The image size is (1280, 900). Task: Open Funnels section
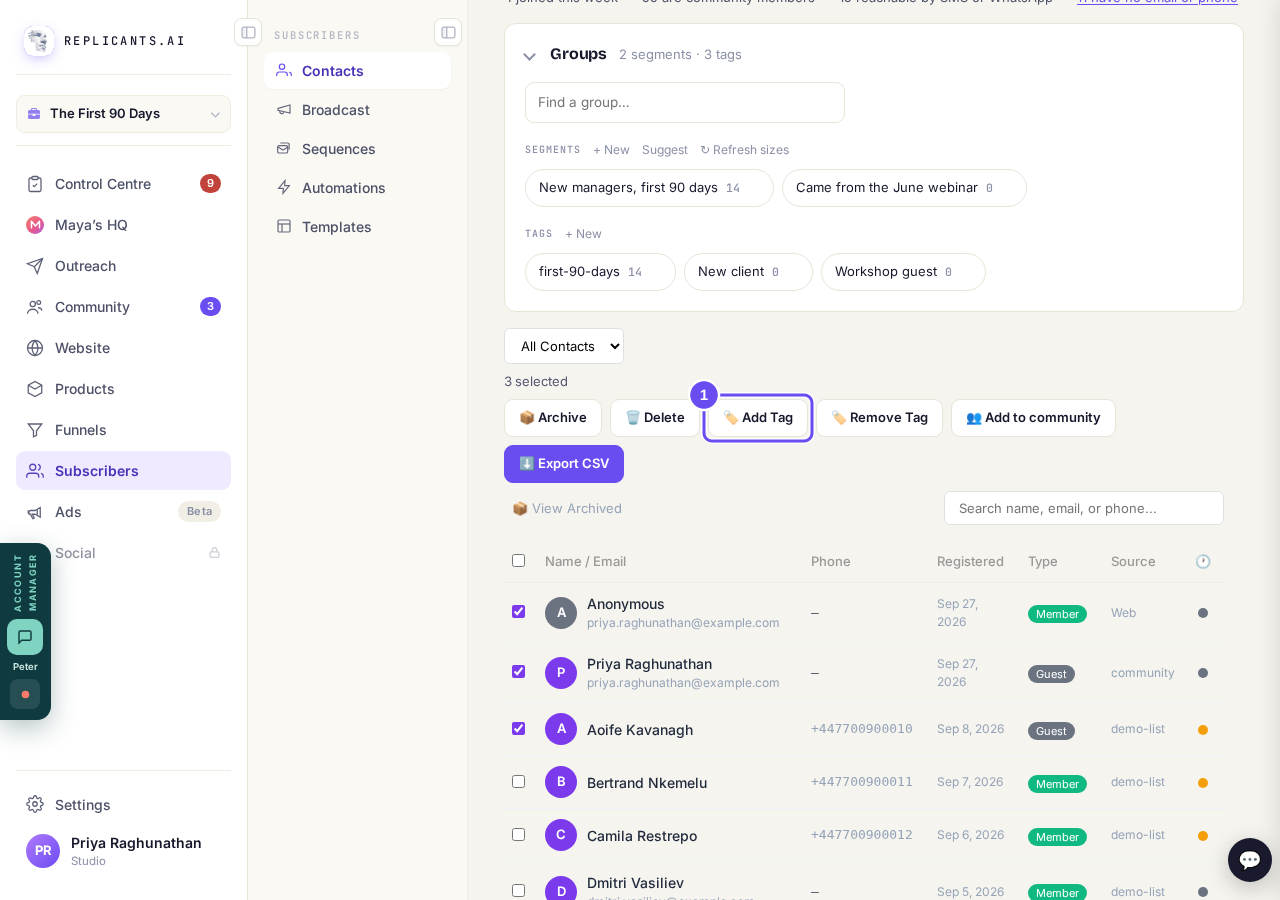(x=123, y=430)
